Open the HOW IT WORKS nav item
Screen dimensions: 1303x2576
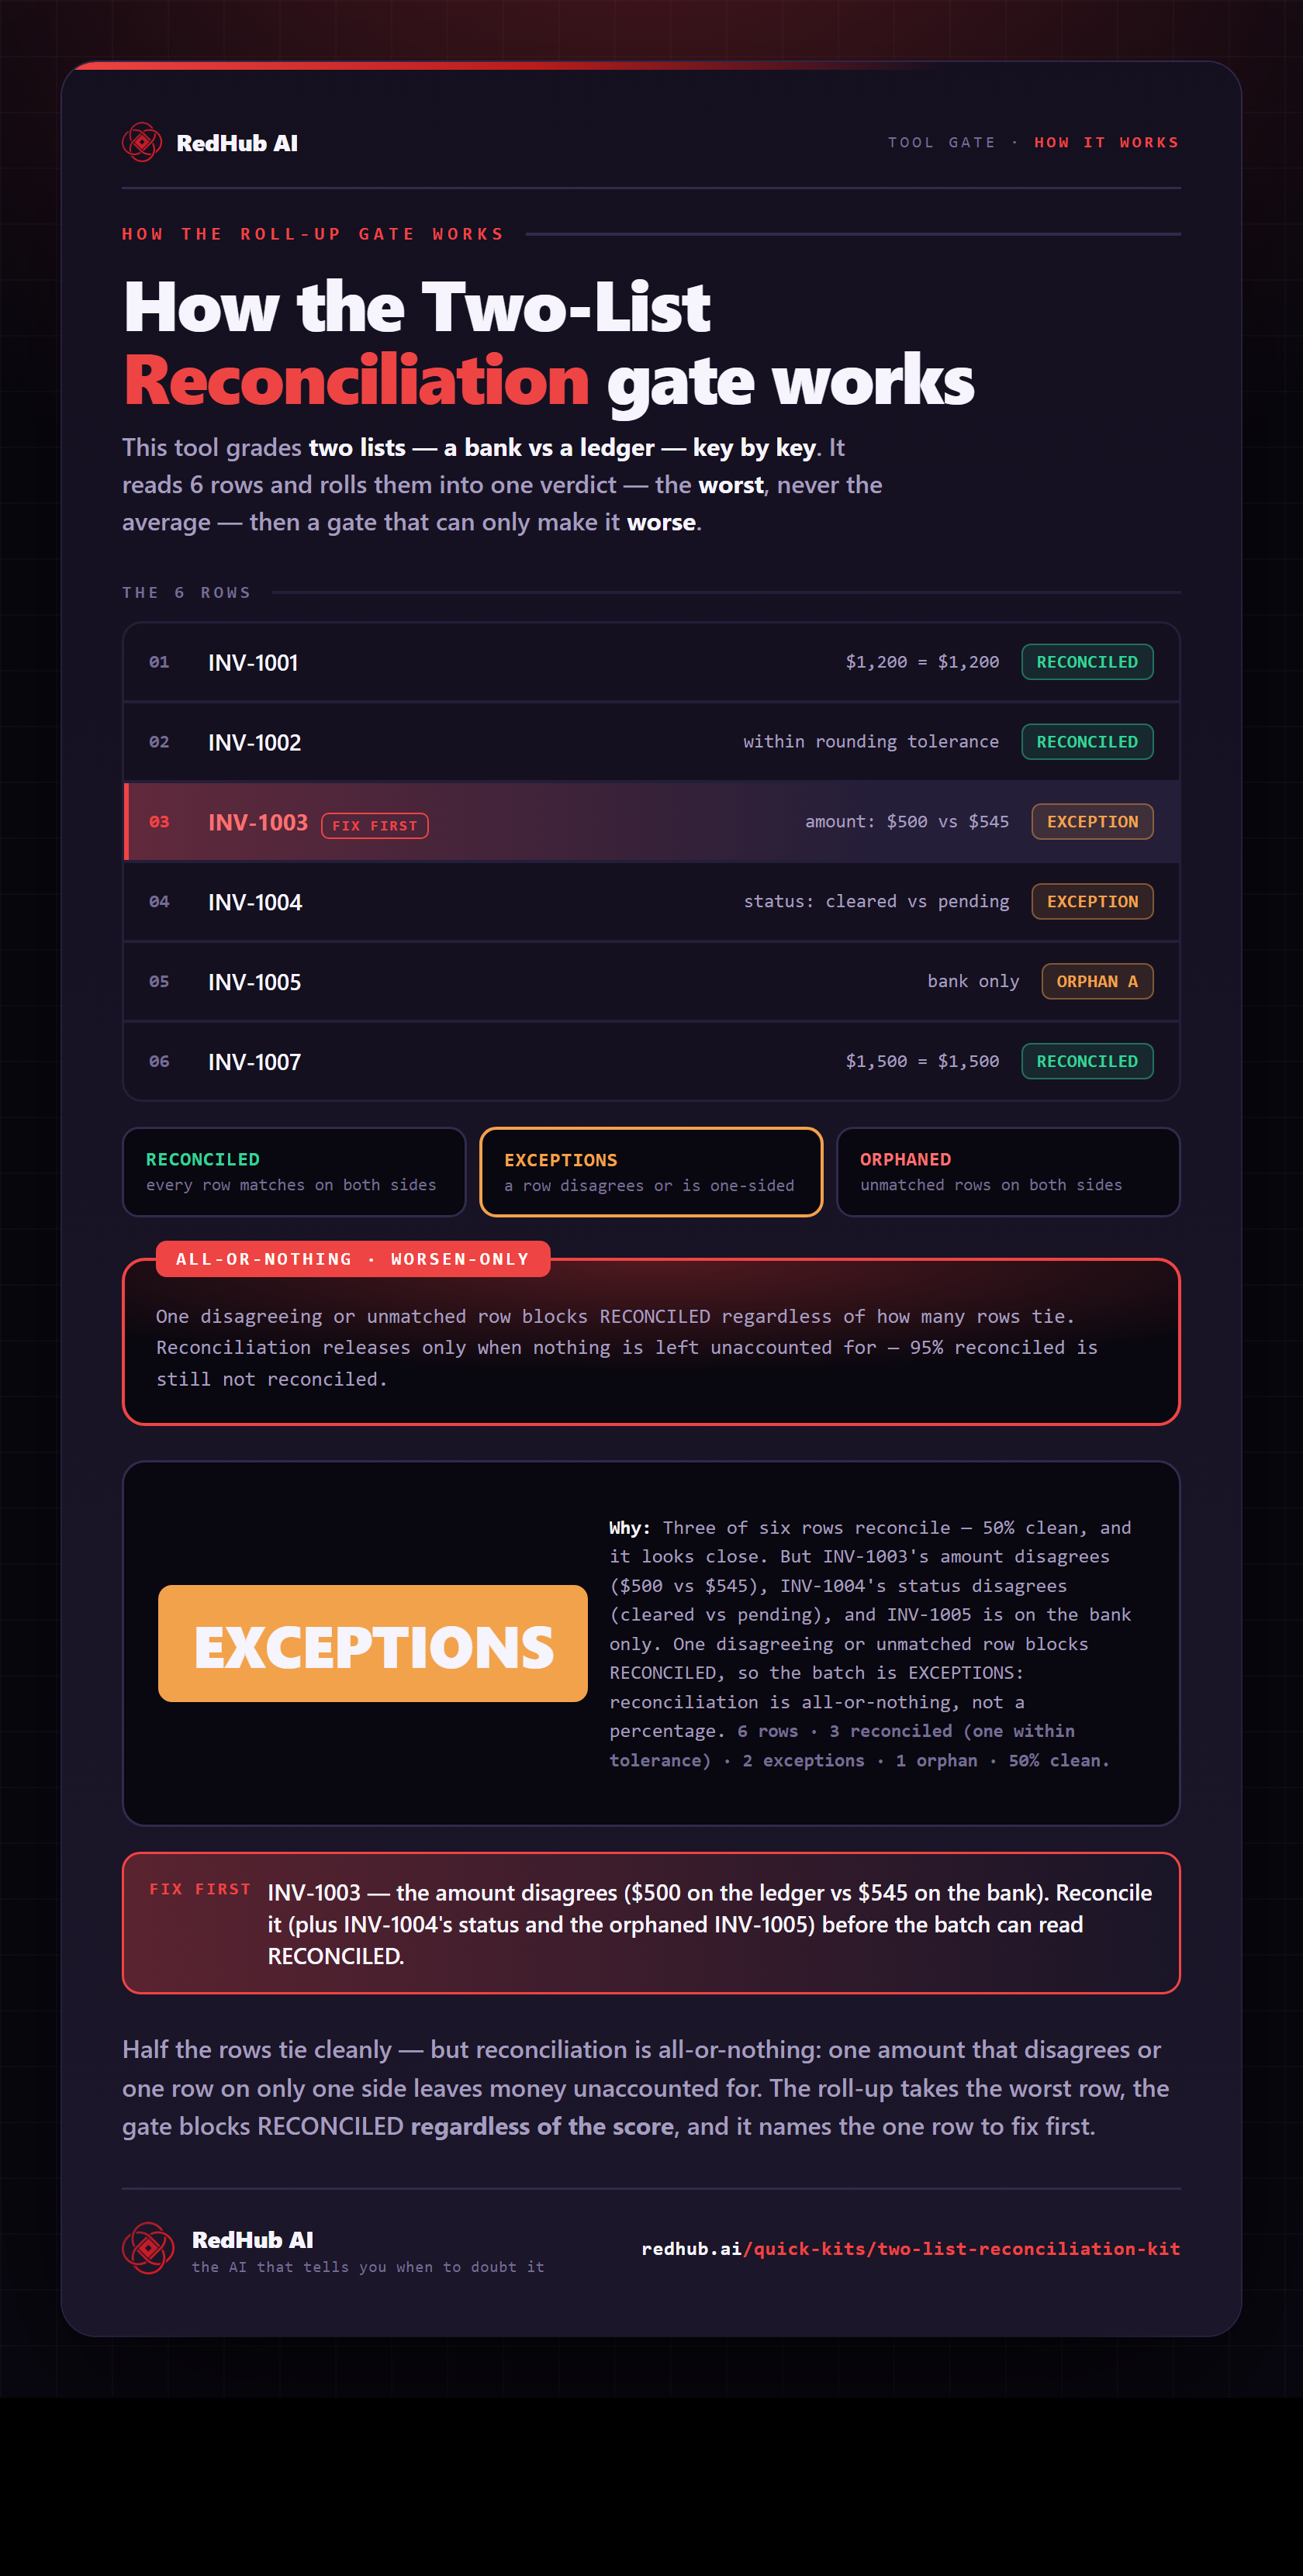[1106, 142]
